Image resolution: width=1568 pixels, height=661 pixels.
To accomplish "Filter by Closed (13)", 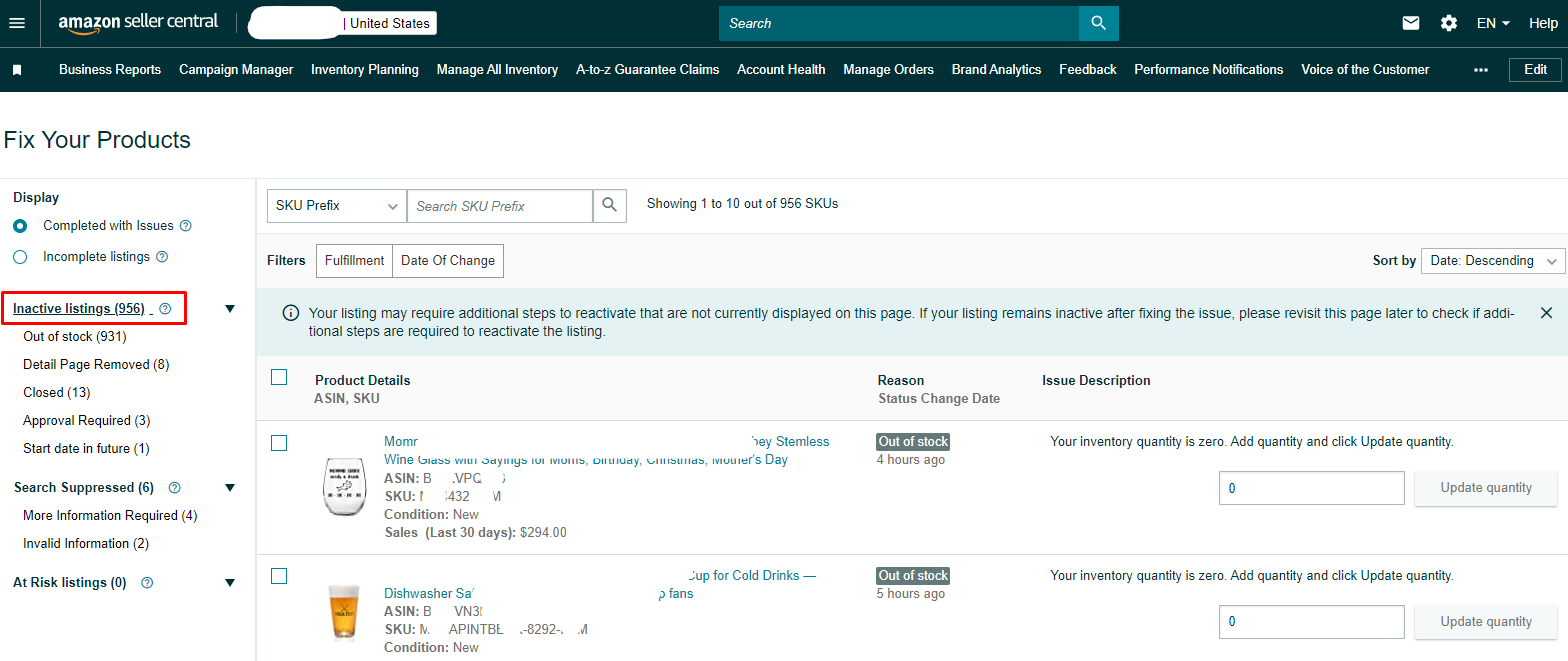I will 57,393.
